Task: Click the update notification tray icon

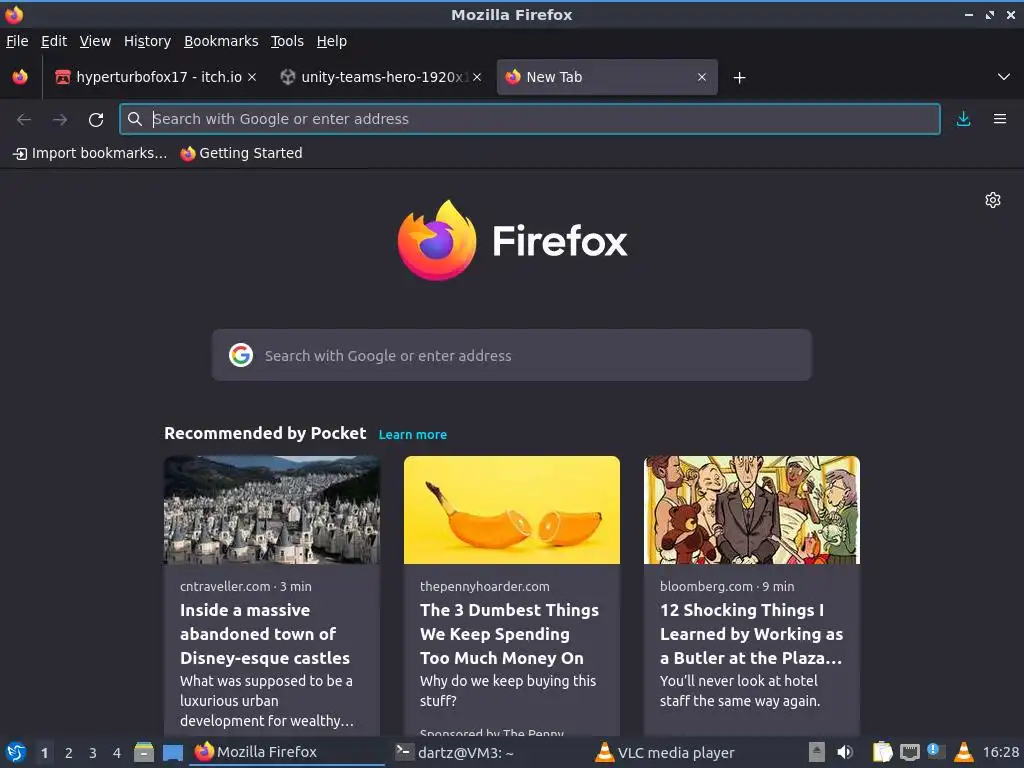Action: tap(936, 751)
